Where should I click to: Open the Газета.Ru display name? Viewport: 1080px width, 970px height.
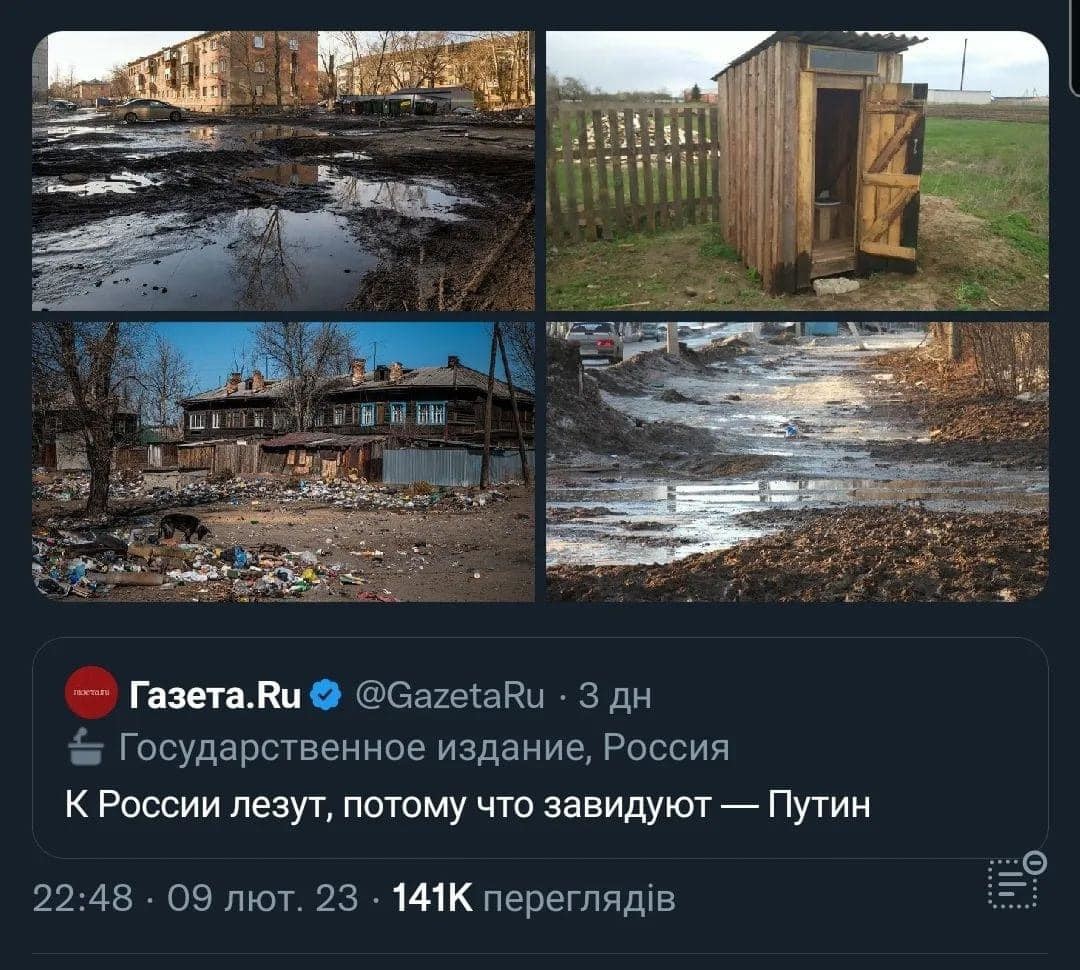[216, 695]
